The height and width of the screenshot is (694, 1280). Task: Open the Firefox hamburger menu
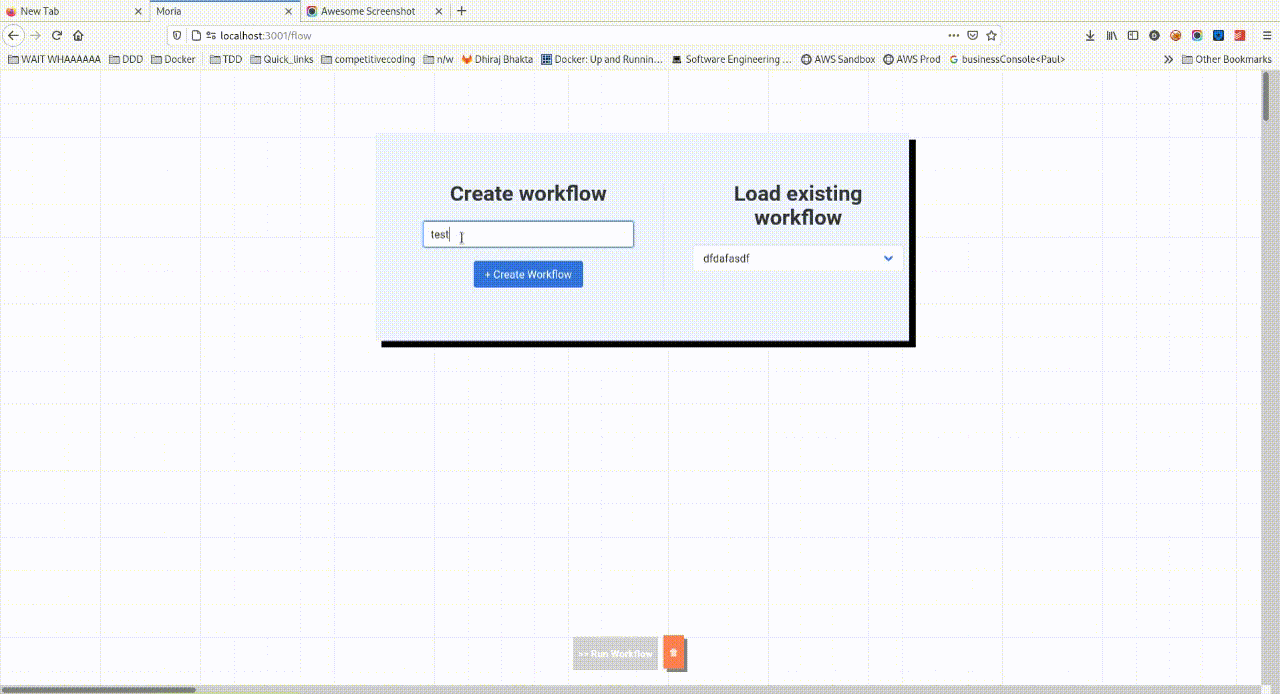point(1267,35)
